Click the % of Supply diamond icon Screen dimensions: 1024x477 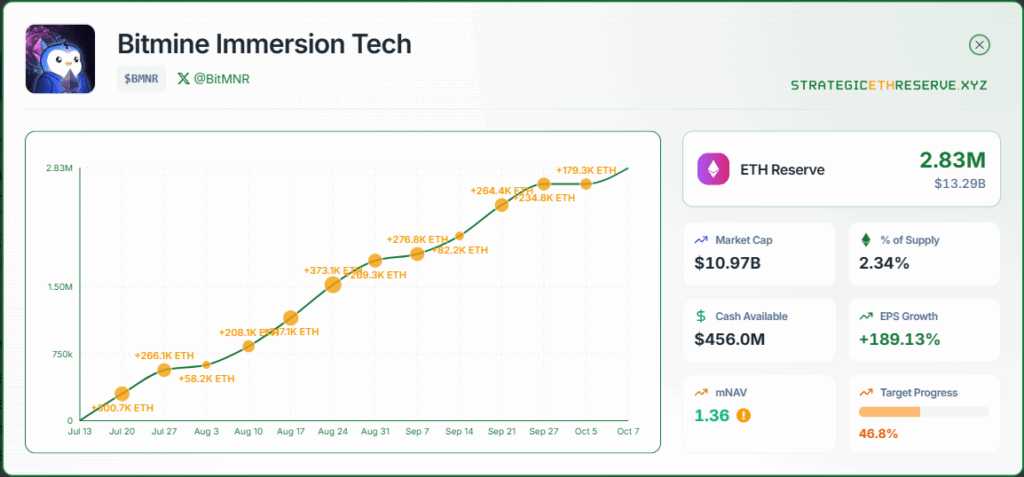[x=866, y=240]
